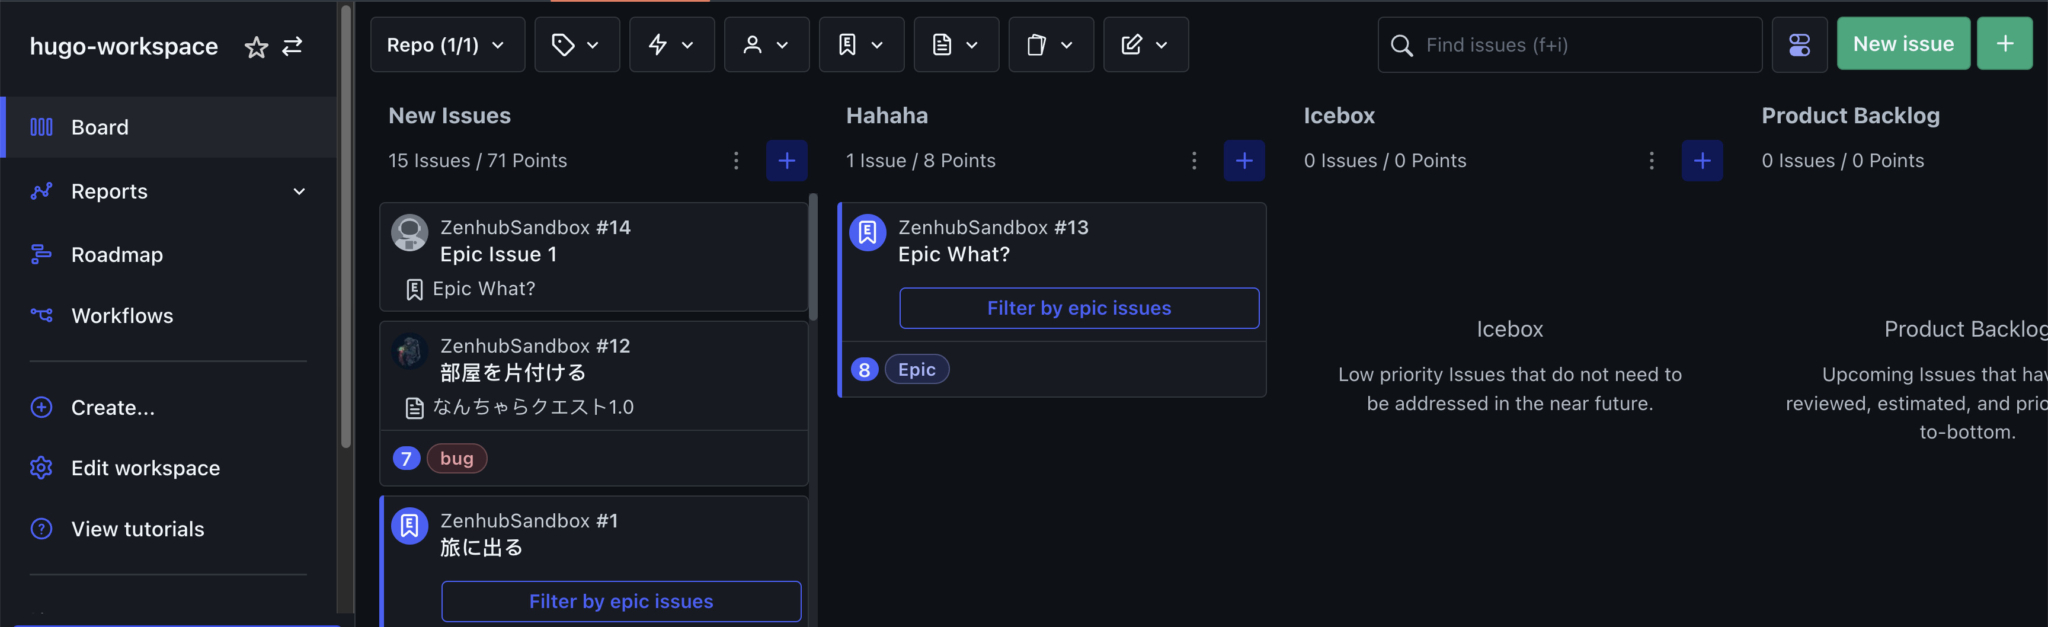This screenshot has height=627, width=2048.
Task: Open the Workflows panel
Action: pos(122,315)
